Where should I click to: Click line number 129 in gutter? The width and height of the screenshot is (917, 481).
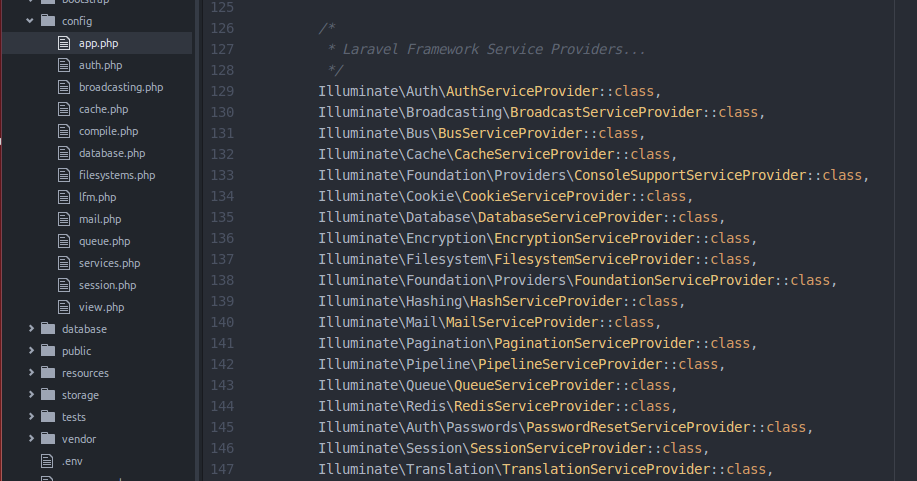click(x=222, y=91)
